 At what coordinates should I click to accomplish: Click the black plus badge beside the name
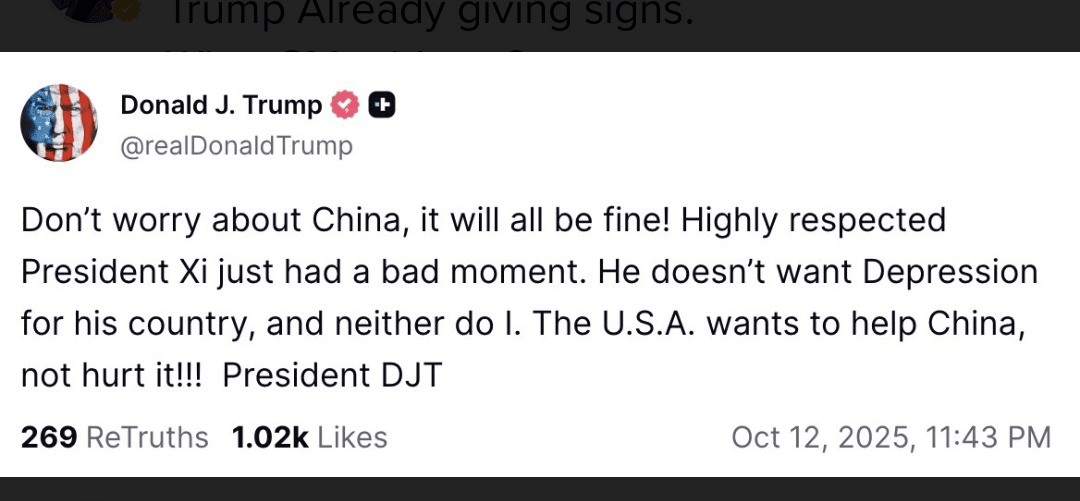pos(382,105)
